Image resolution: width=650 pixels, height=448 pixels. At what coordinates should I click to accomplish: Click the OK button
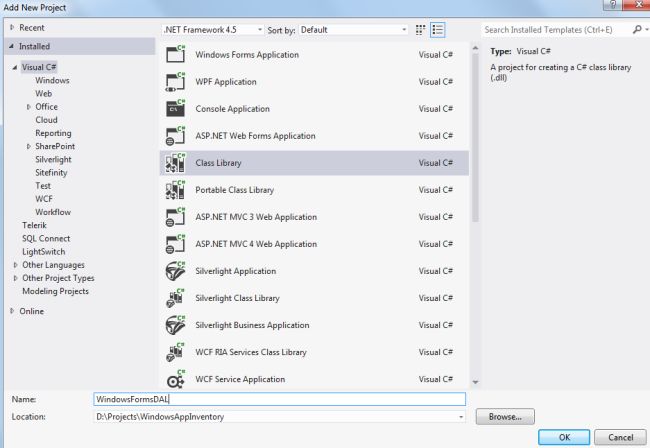(564, 437)
